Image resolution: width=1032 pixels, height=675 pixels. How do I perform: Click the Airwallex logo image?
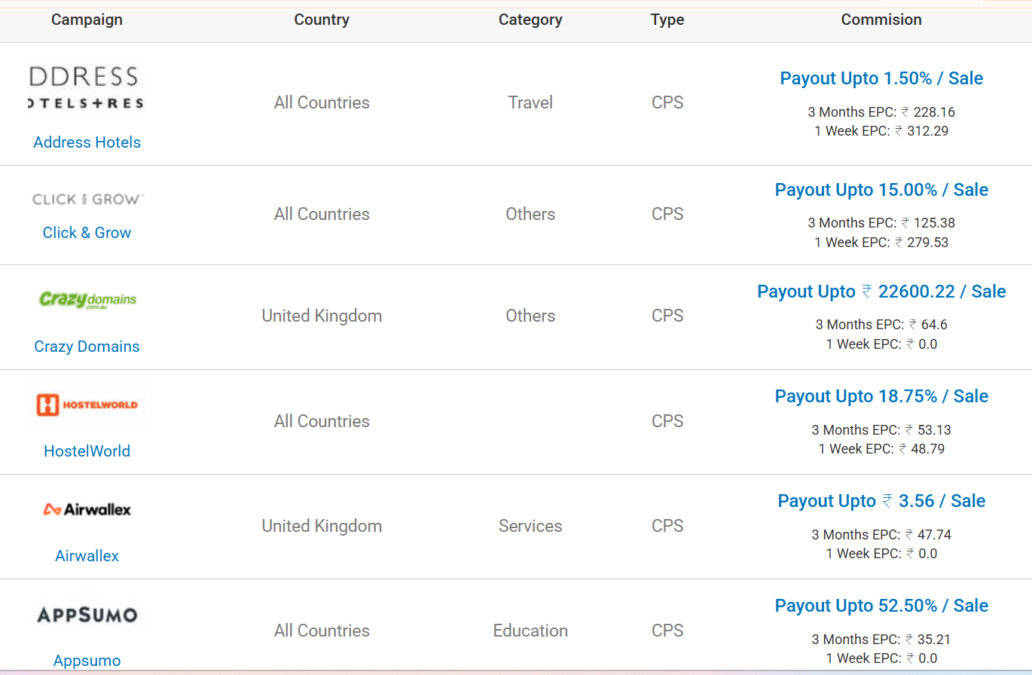tap(87, 509)
